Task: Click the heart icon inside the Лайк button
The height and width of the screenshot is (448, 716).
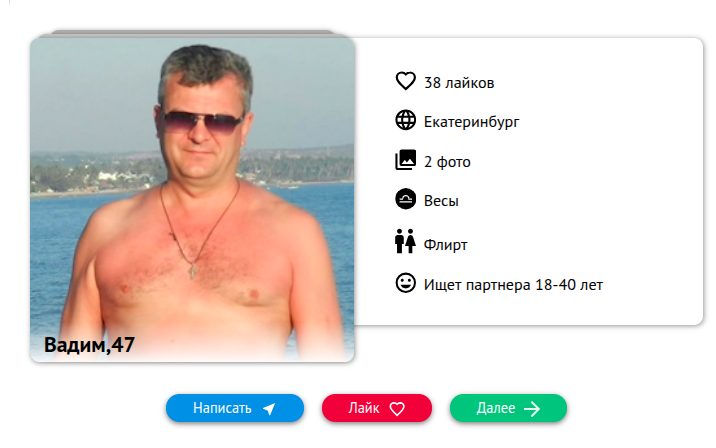Action: 397,409
